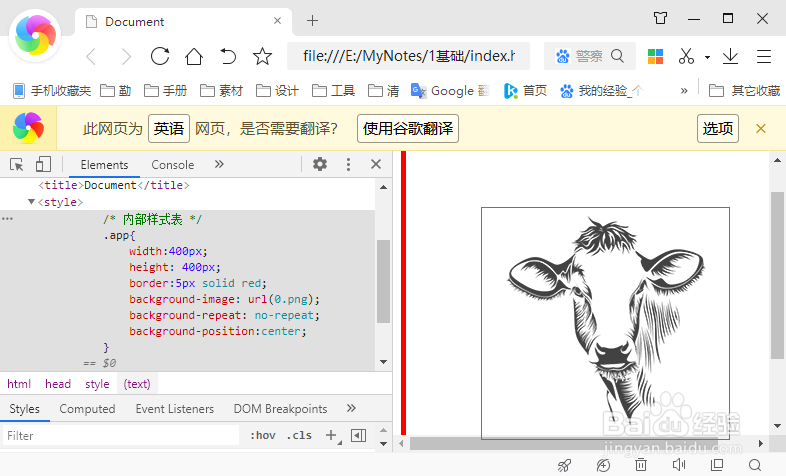Click status bar magnifier icon

(x=755, y=465)
